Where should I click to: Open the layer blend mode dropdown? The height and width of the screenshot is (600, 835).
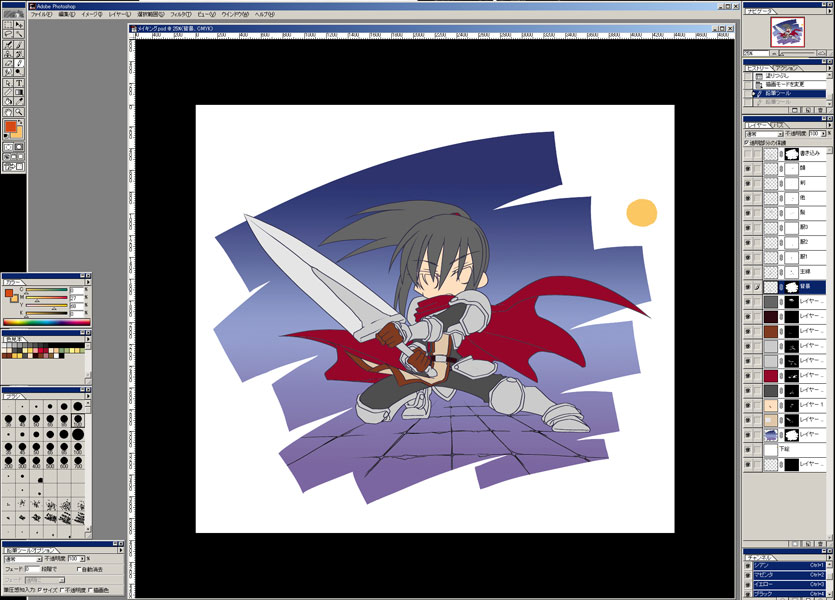[x=762, y=133]
